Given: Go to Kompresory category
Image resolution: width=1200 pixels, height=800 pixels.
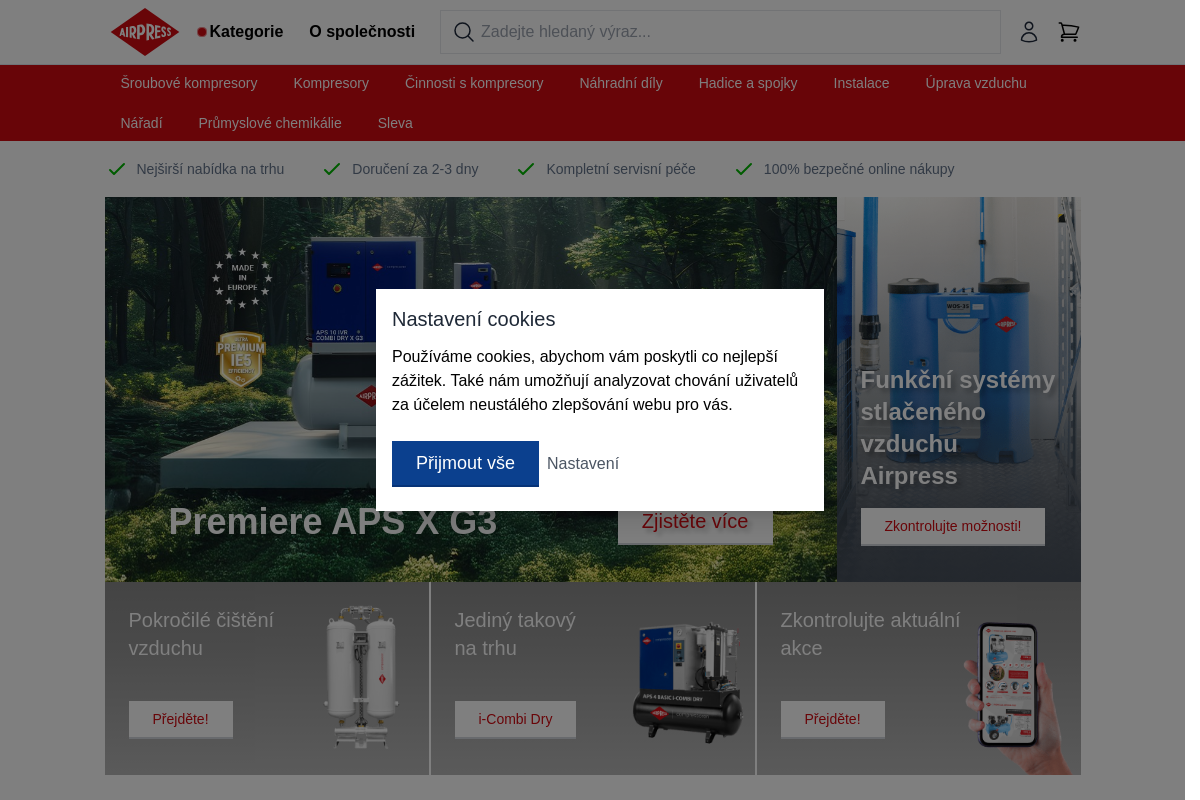Looking at the screenshot, I should (331, 83).
